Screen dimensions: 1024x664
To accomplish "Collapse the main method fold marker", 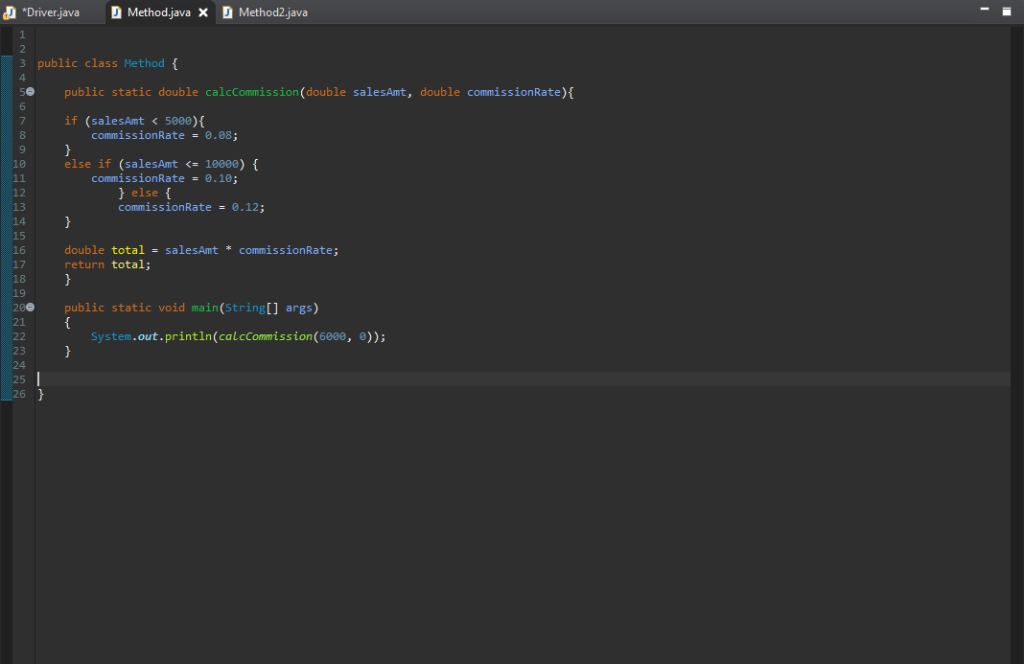I will point(30,308).
